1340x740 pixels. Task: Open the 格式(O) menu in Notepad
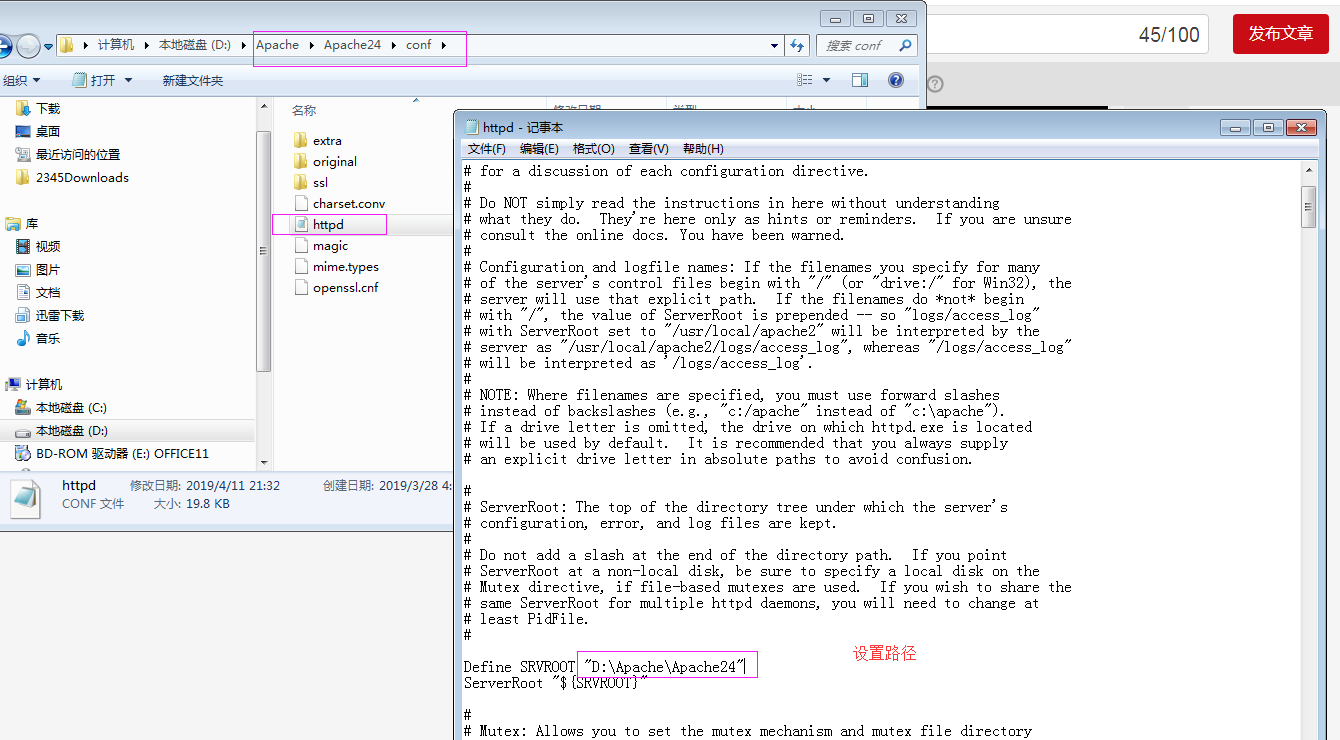pyautogui.click(x=593, y=148)
